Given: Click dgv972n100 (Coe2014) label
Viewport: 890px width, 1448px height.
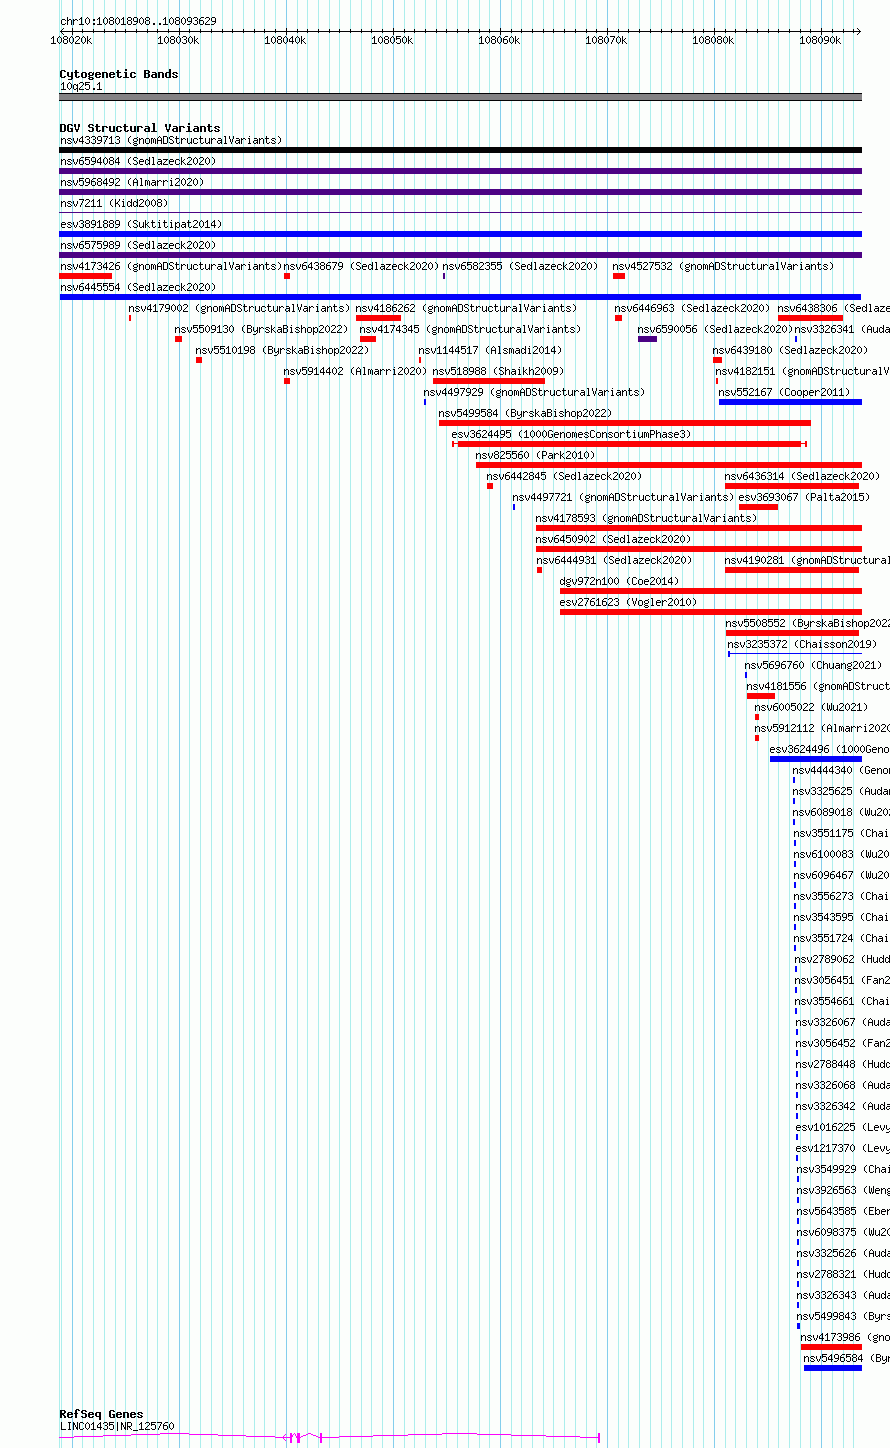Looking at the screenshot, I should point(620,581).
